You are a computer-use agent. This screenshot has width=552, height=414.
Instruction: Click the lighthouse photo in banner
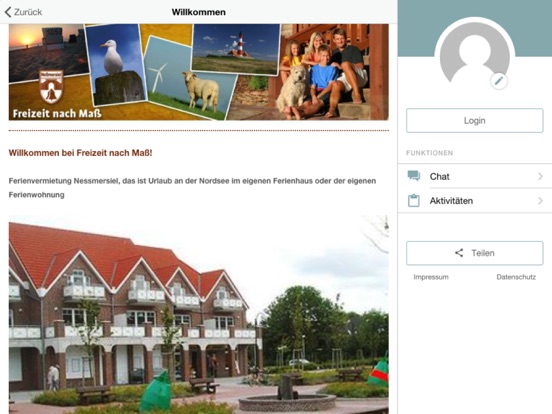point(236,48)
